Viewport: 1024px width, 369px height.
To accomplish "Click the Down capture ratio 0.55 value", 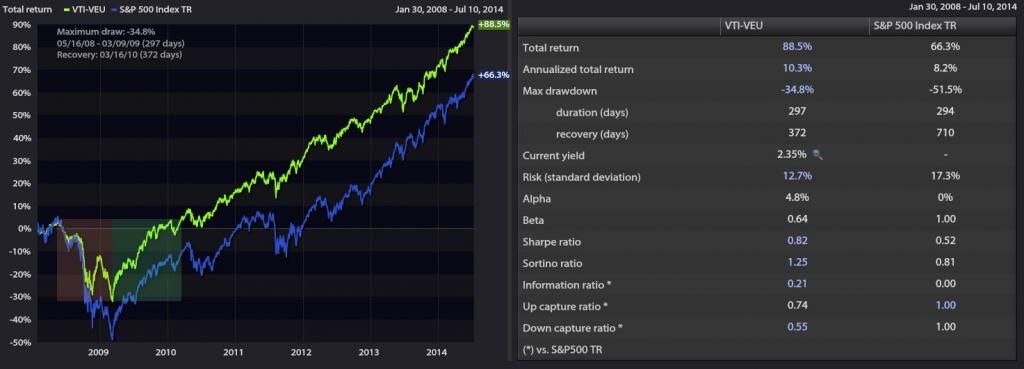I will (x=797, y=328).
